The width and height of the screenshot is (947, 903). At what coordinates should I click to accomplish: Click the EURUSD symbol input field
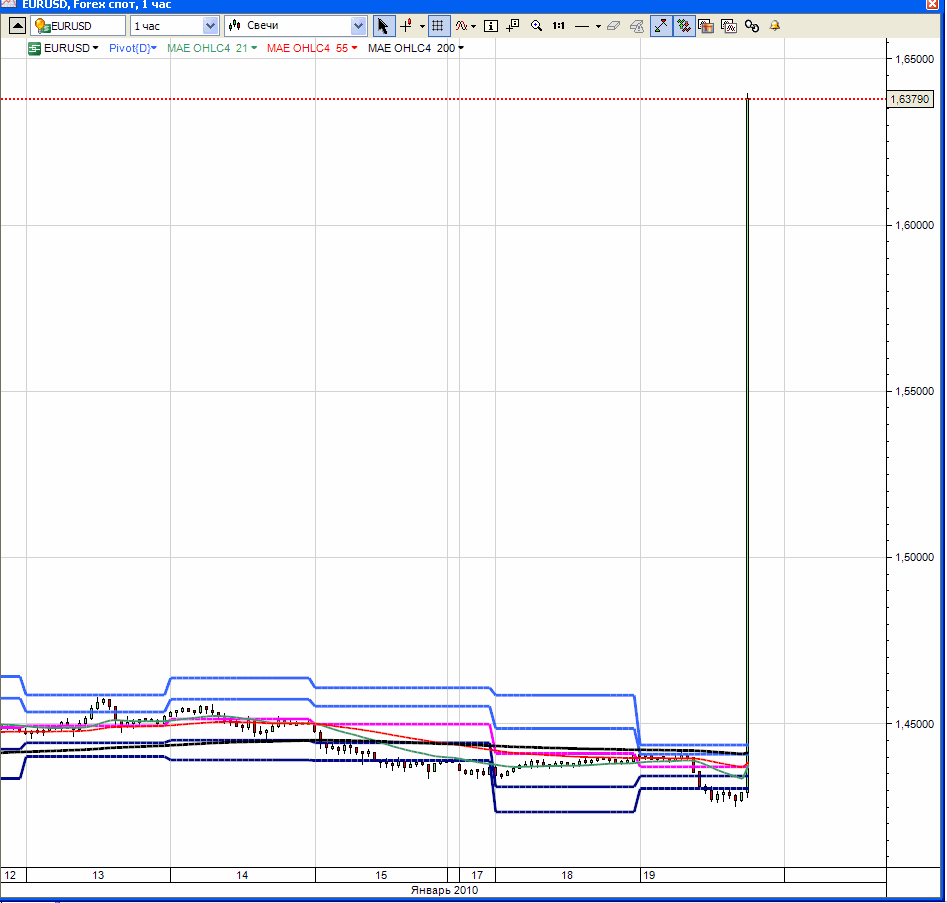coord(79,26)
